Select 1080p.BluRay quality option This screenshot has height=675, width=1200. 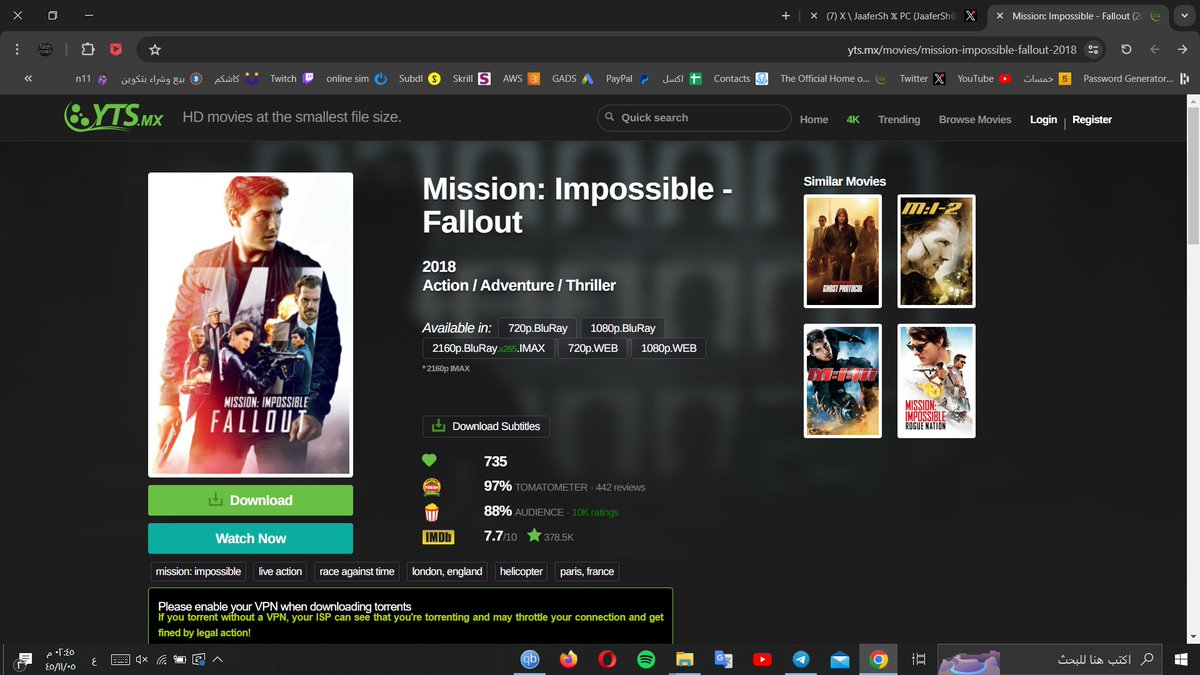point(623,328)
